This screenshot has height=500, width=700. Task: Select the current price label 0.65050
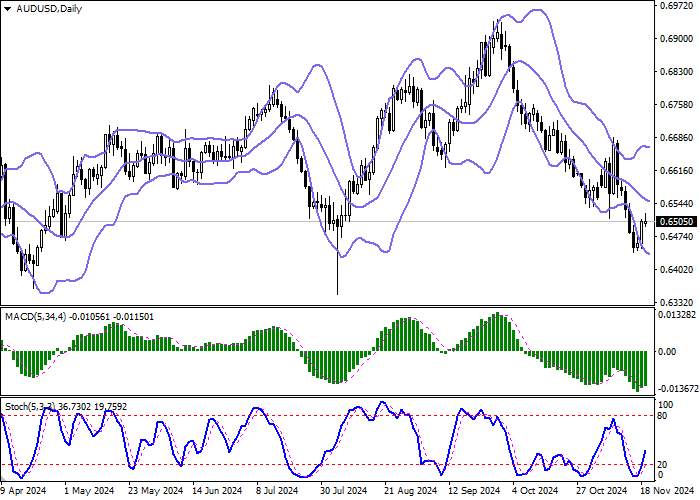[x=676, y=222]
